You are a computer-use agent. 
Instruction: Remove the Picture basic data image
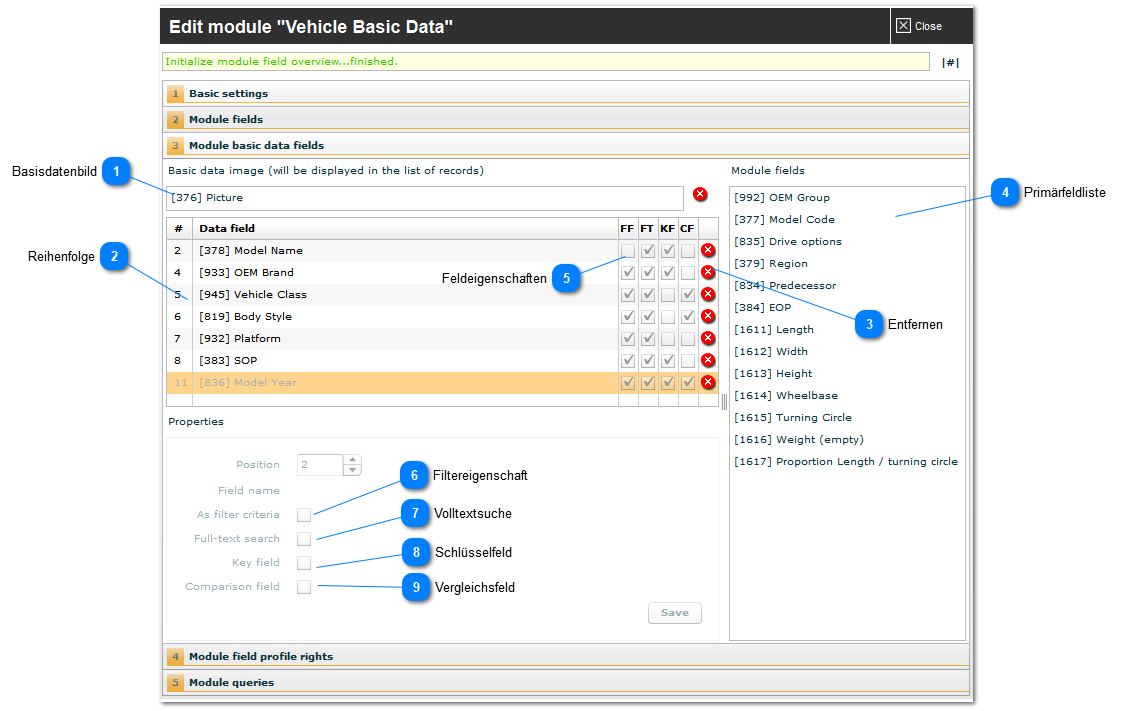pyautogui.click(x=700, y=194)
